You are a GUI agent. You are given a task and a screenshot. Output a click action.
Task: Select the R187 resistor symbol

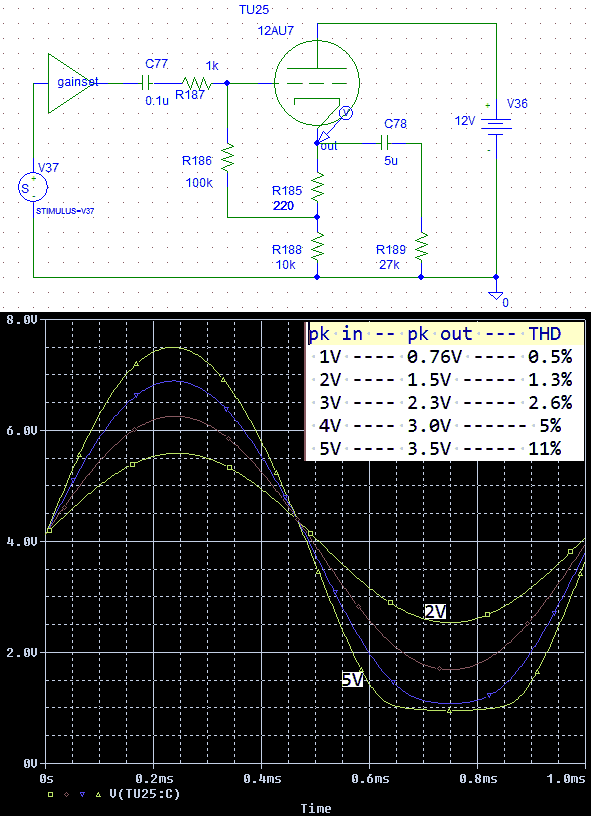[x=197, y=83]
